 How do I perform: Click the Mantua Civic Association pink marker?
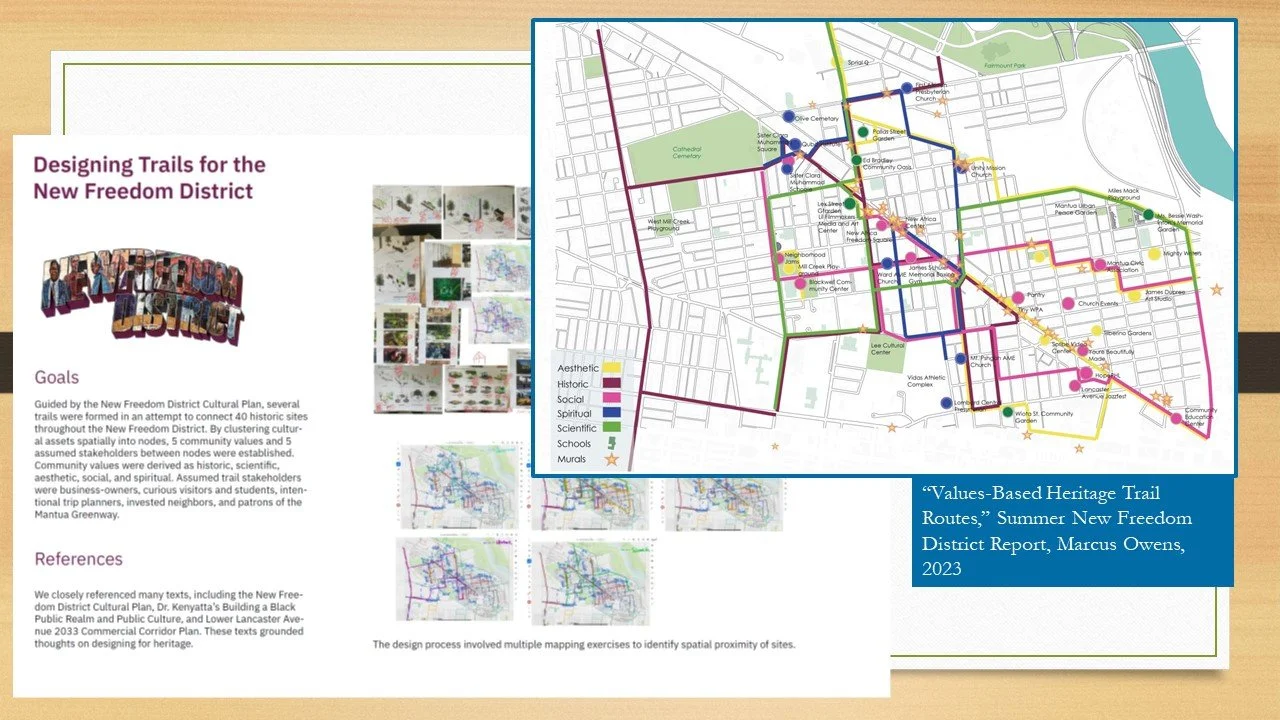click(1100, 265)
